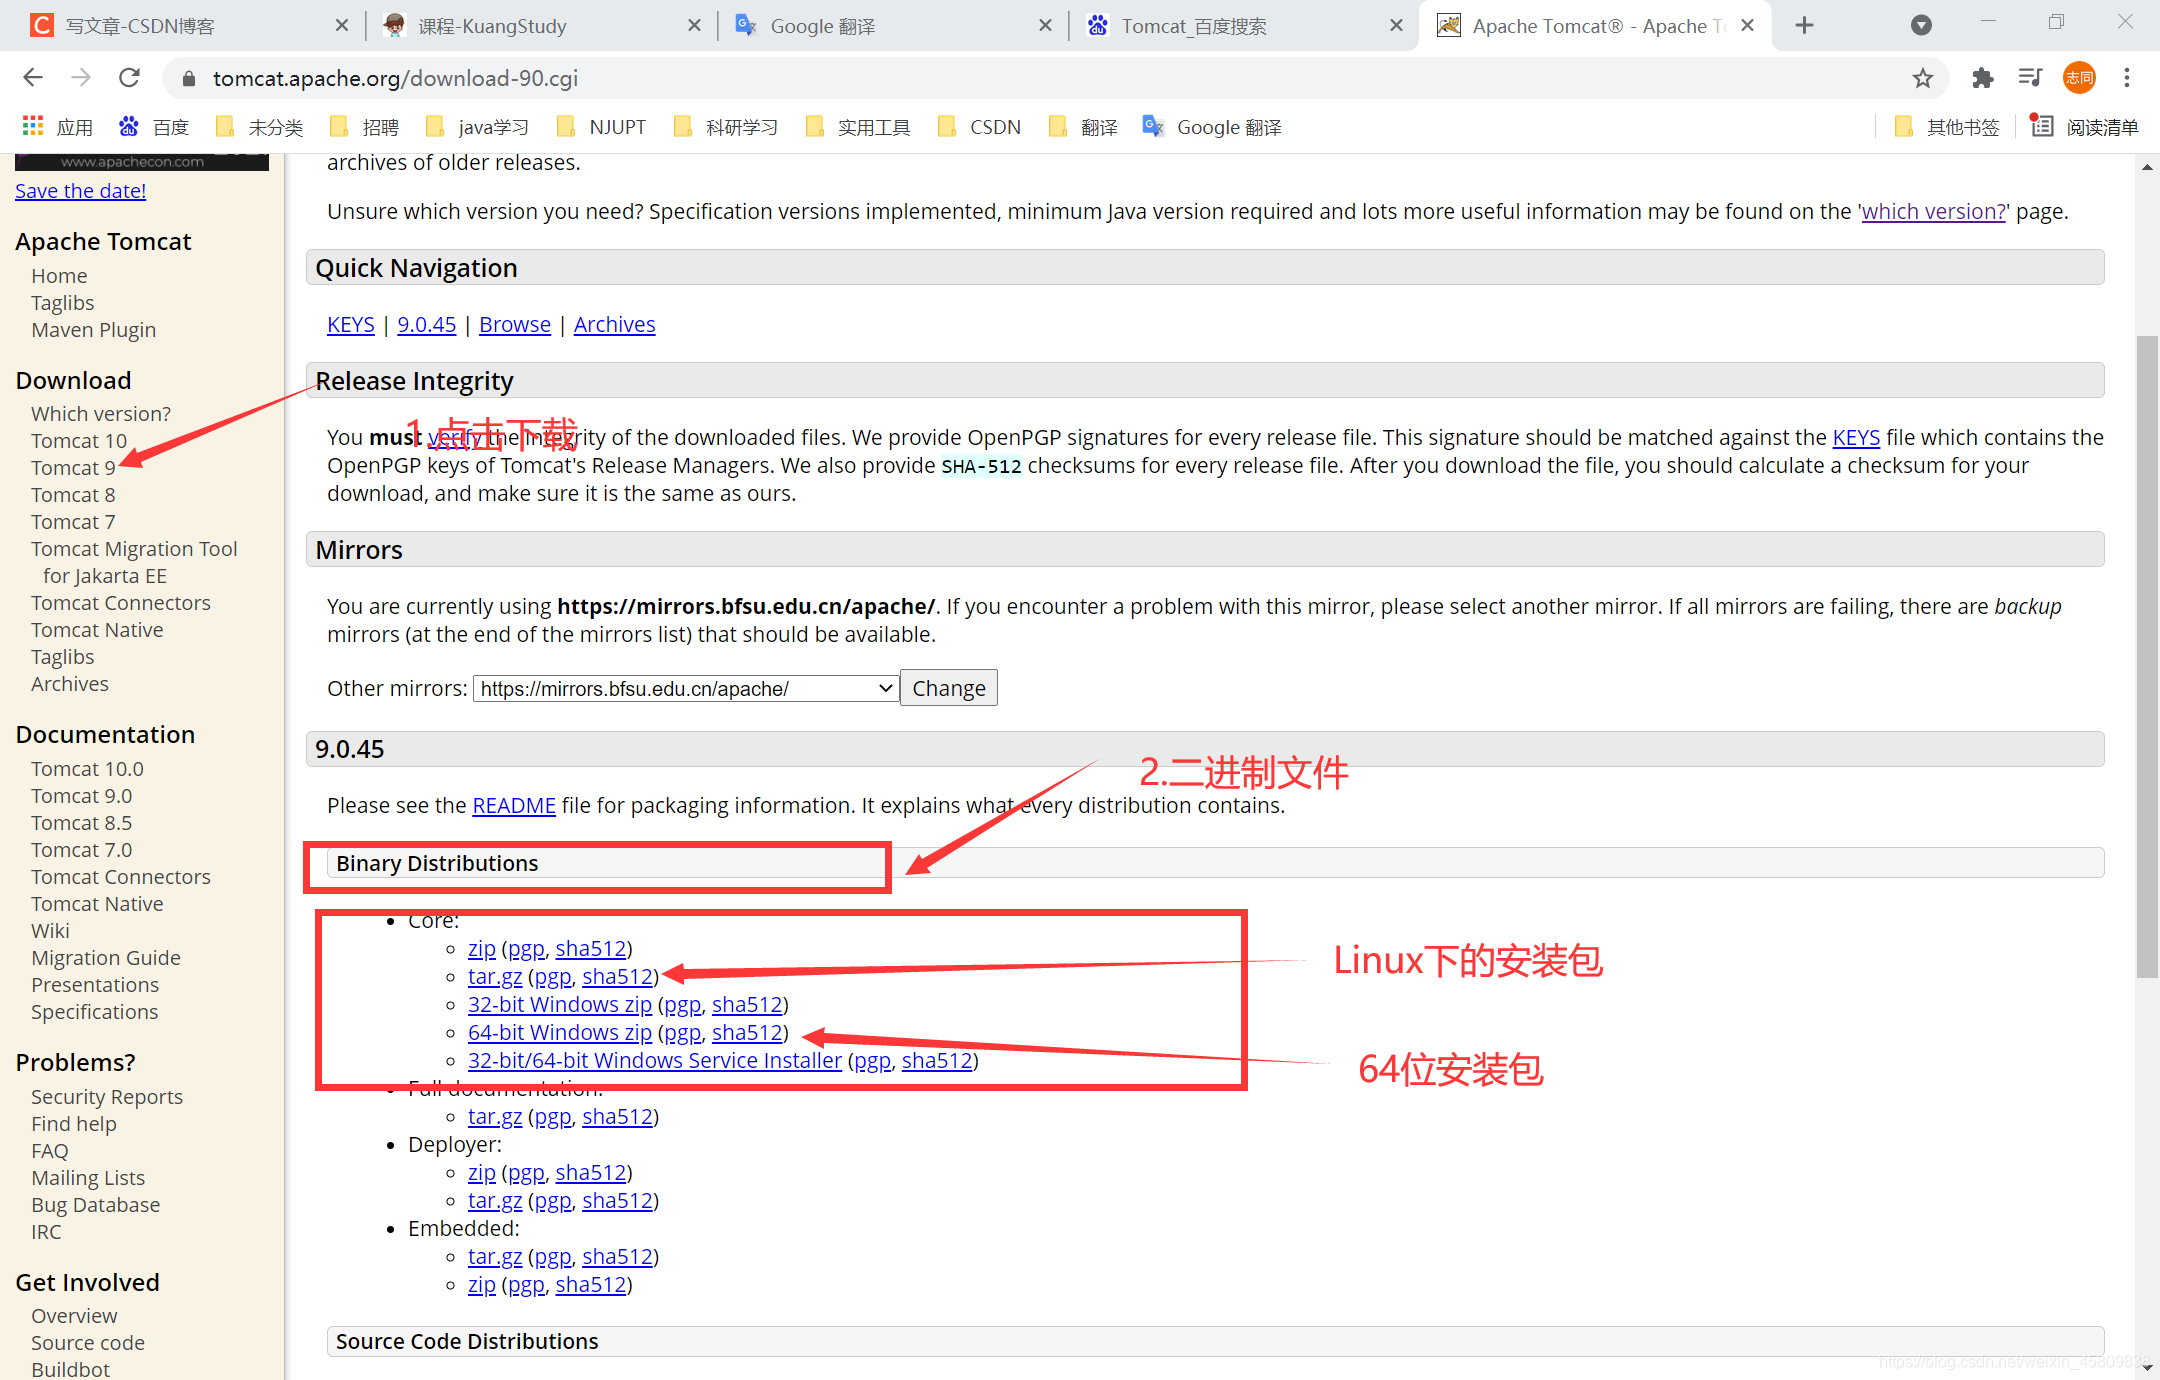Open the README link
The height and width of the screenshot is (1380, 2160).
513,806
